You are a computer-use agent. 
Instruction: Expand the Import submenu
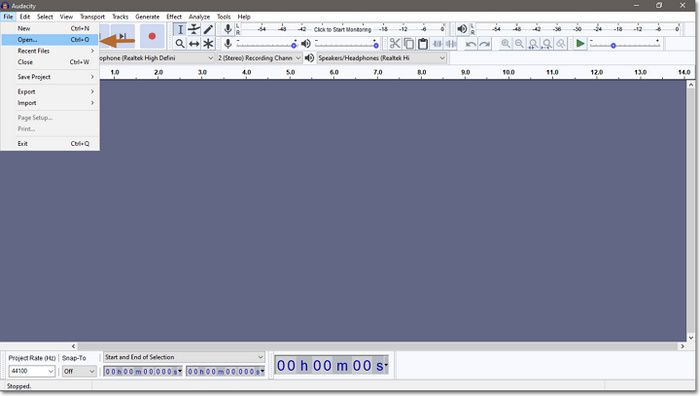pos(50,103)
